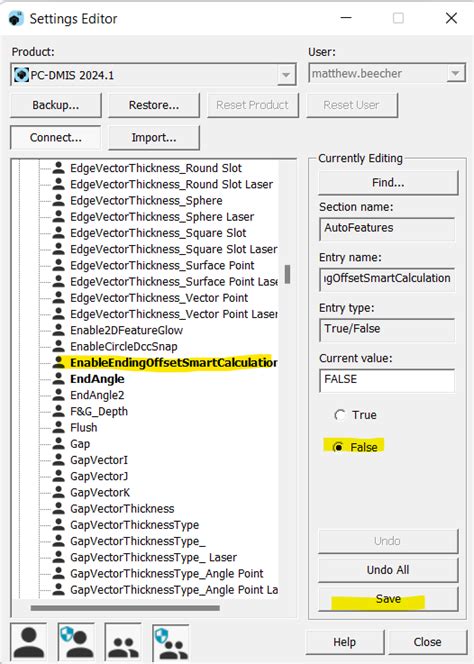The height and width of the screenshot is (664, 474).
Task: Click the Undo All button
Action: (x=388, y=570)
